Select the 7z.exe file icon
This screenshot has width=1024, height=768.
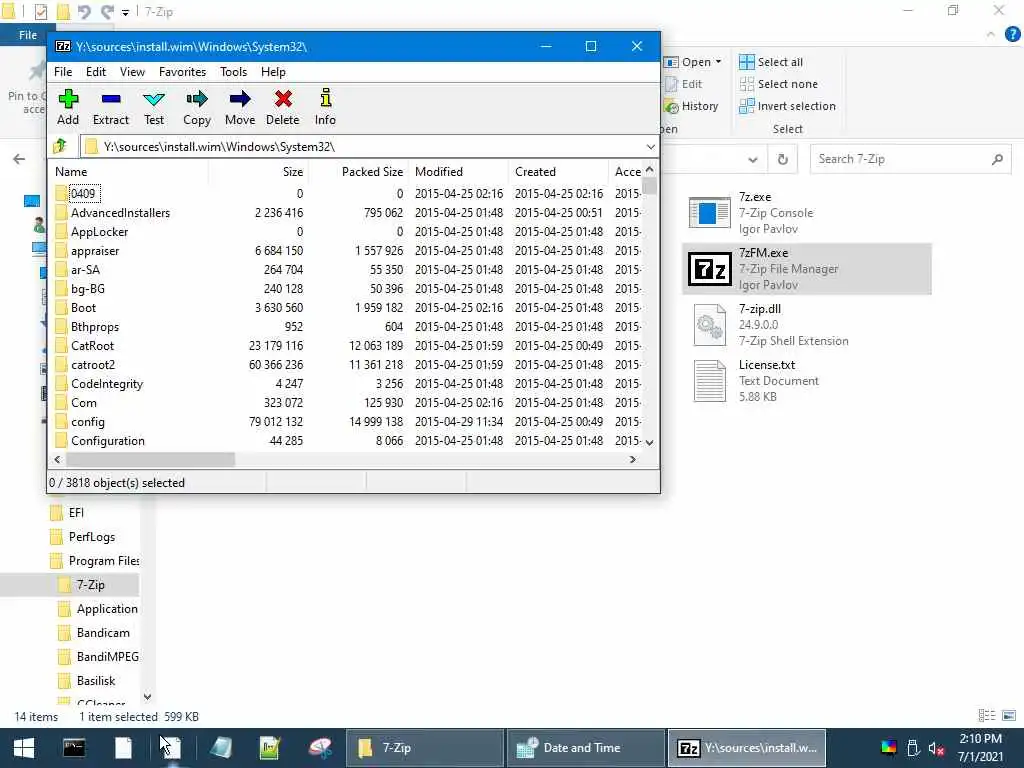tap(709, 213)
